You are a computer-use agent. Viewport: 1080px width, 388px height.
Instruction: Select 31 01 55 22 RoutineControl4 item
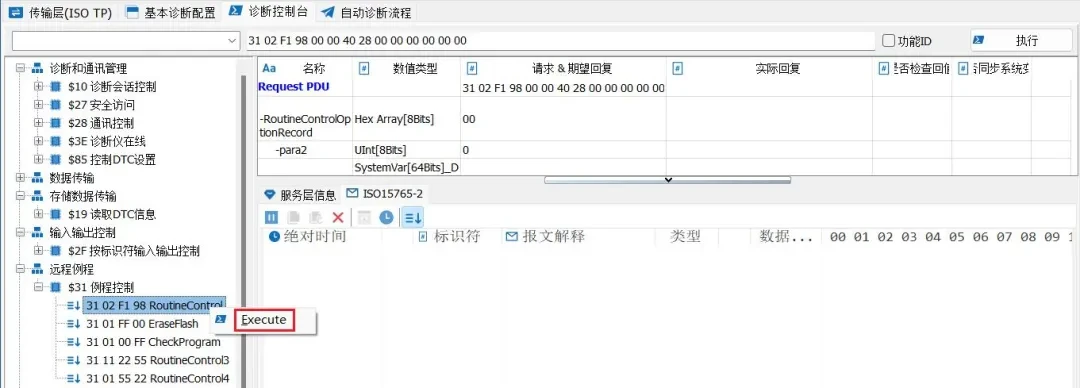tap(158, 378)
